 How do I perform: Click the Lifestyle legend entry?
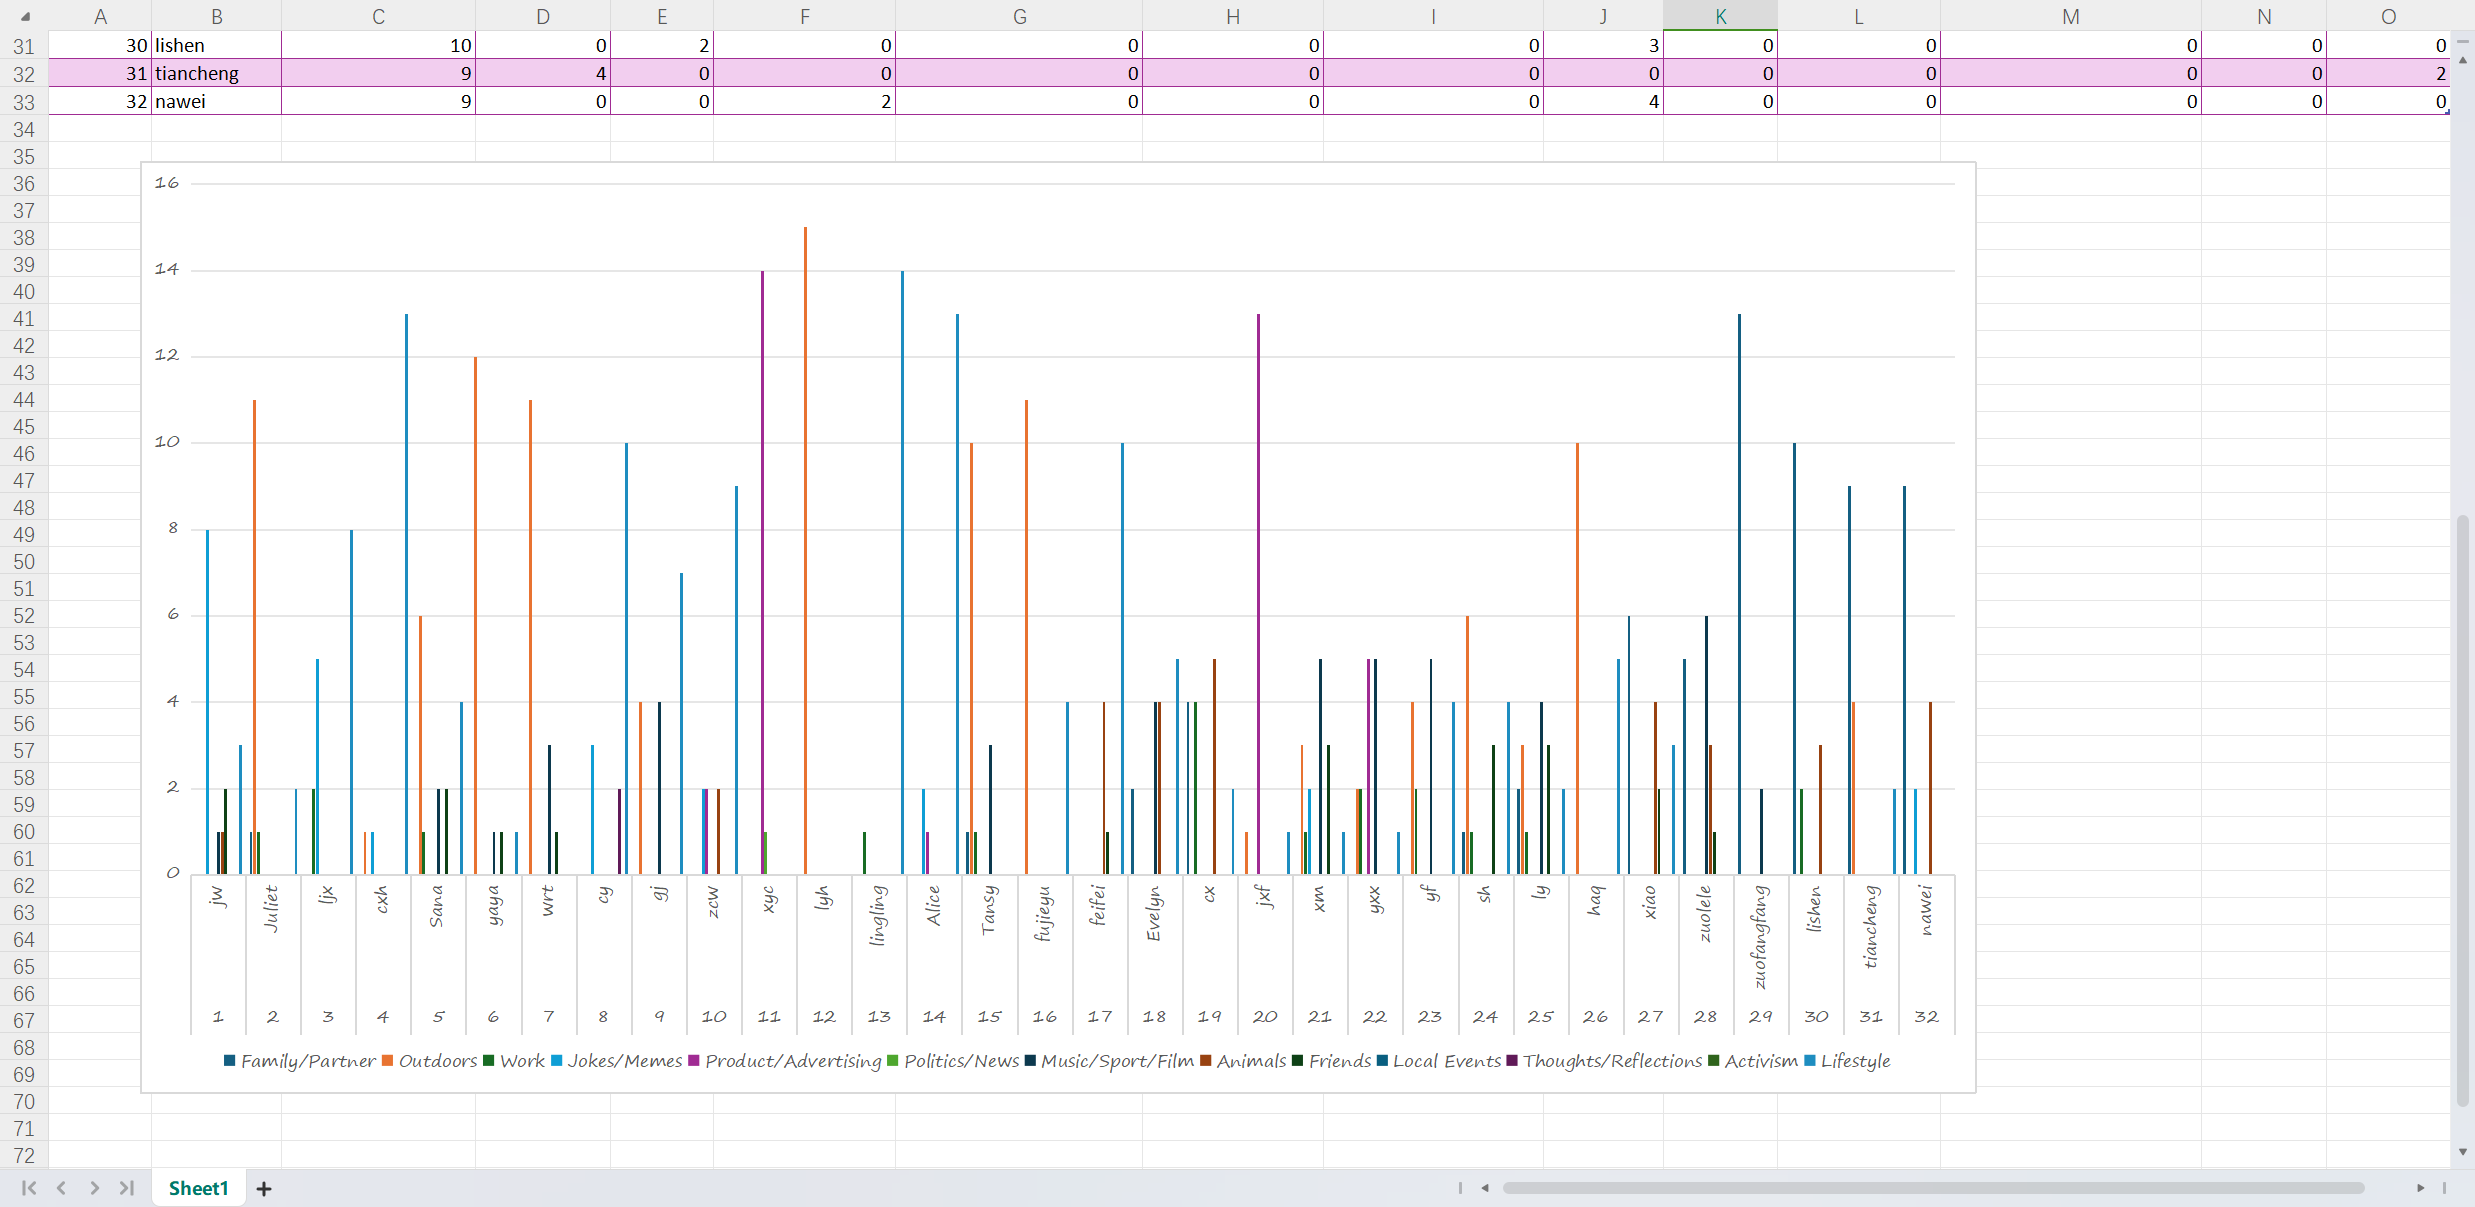tap(1854, 1061)
